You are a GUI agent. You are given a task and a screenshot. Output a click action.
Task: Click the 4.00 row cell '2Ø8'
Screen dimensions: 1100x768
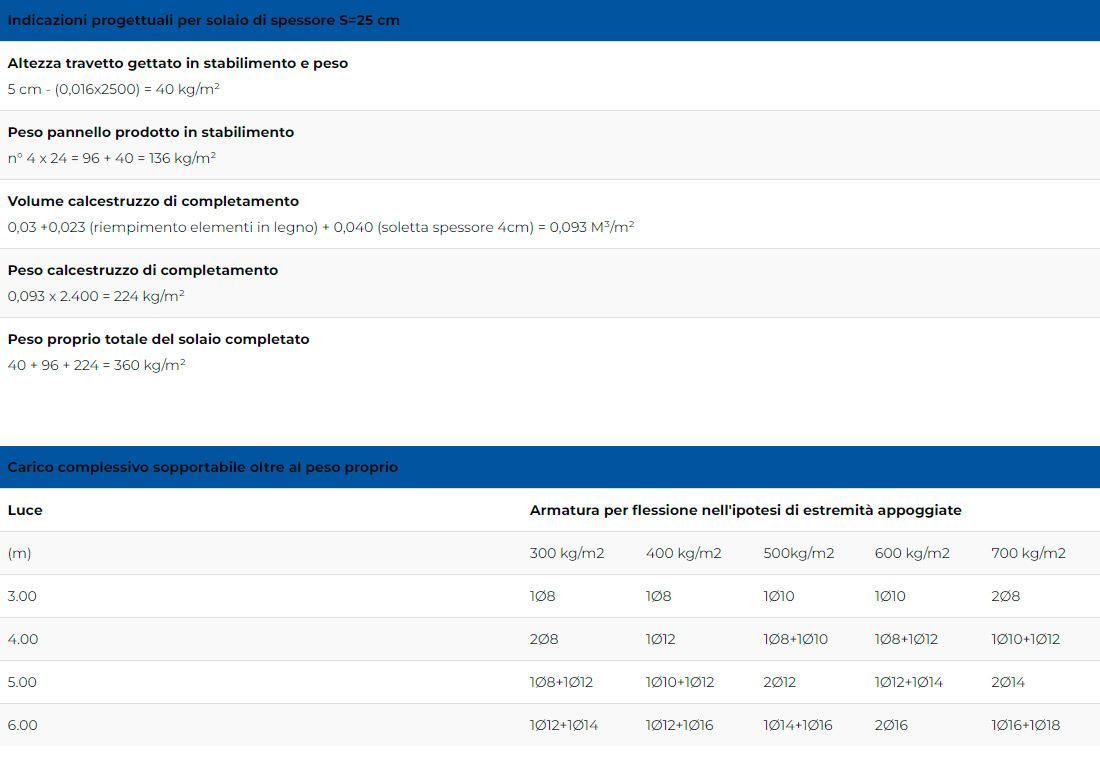click(x=544, y=640)
